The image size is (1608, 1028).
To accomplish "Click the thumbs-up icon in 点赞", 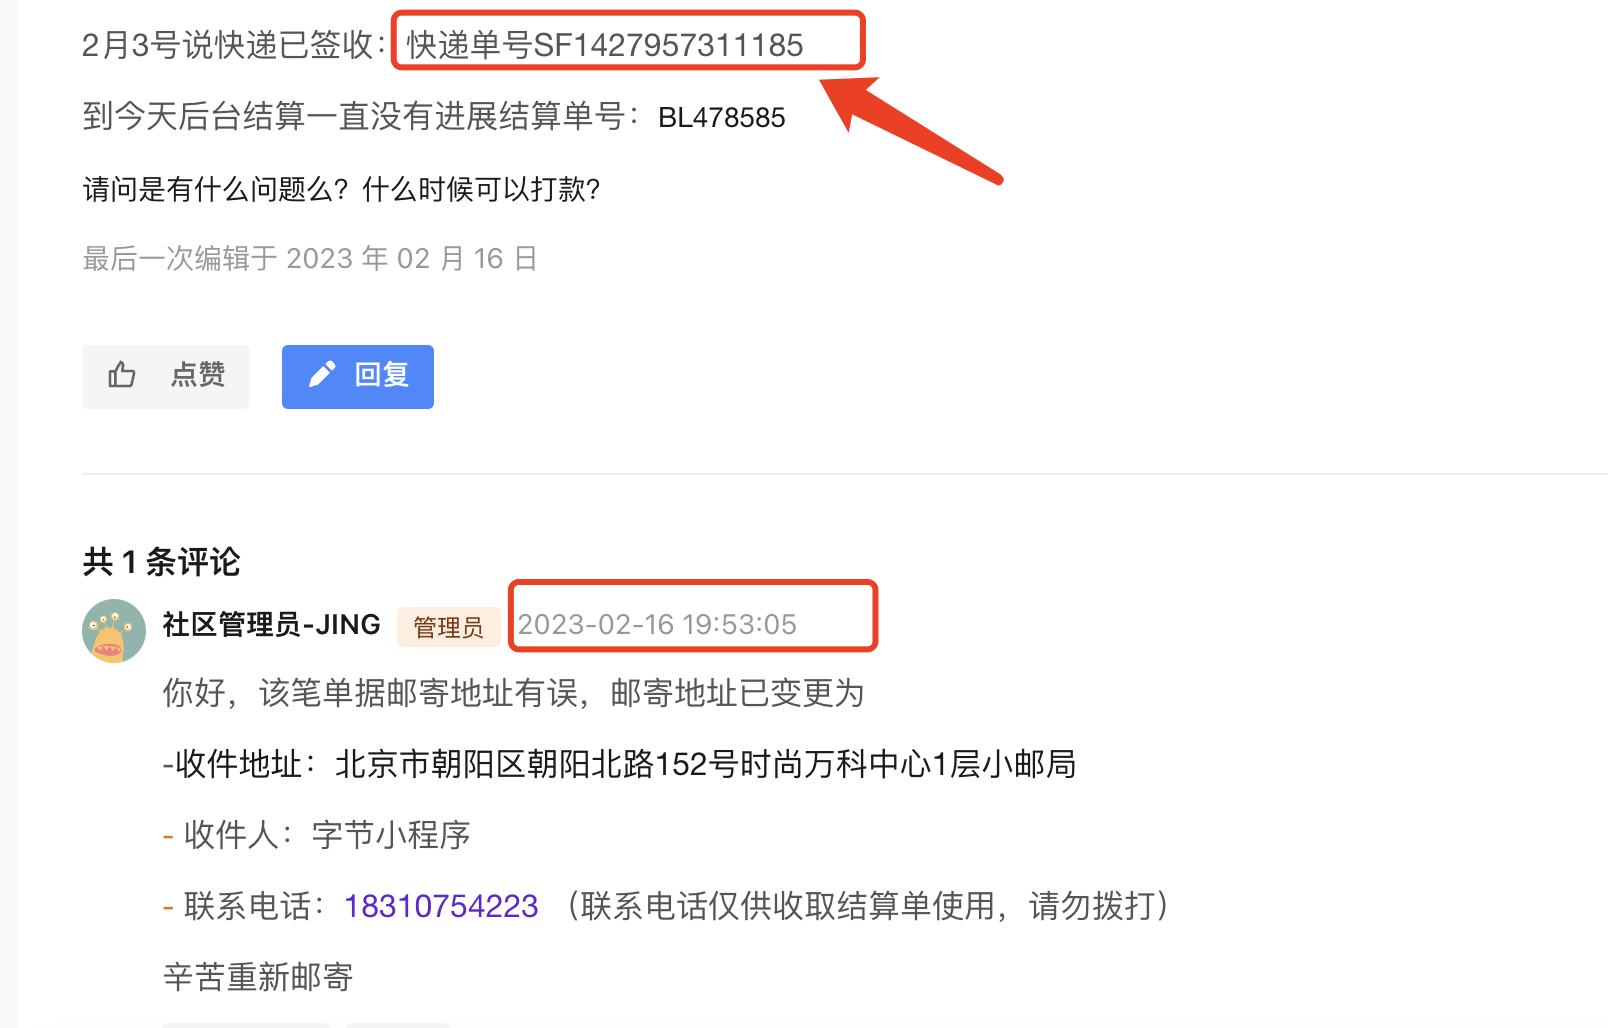I will tap(122, 375).
